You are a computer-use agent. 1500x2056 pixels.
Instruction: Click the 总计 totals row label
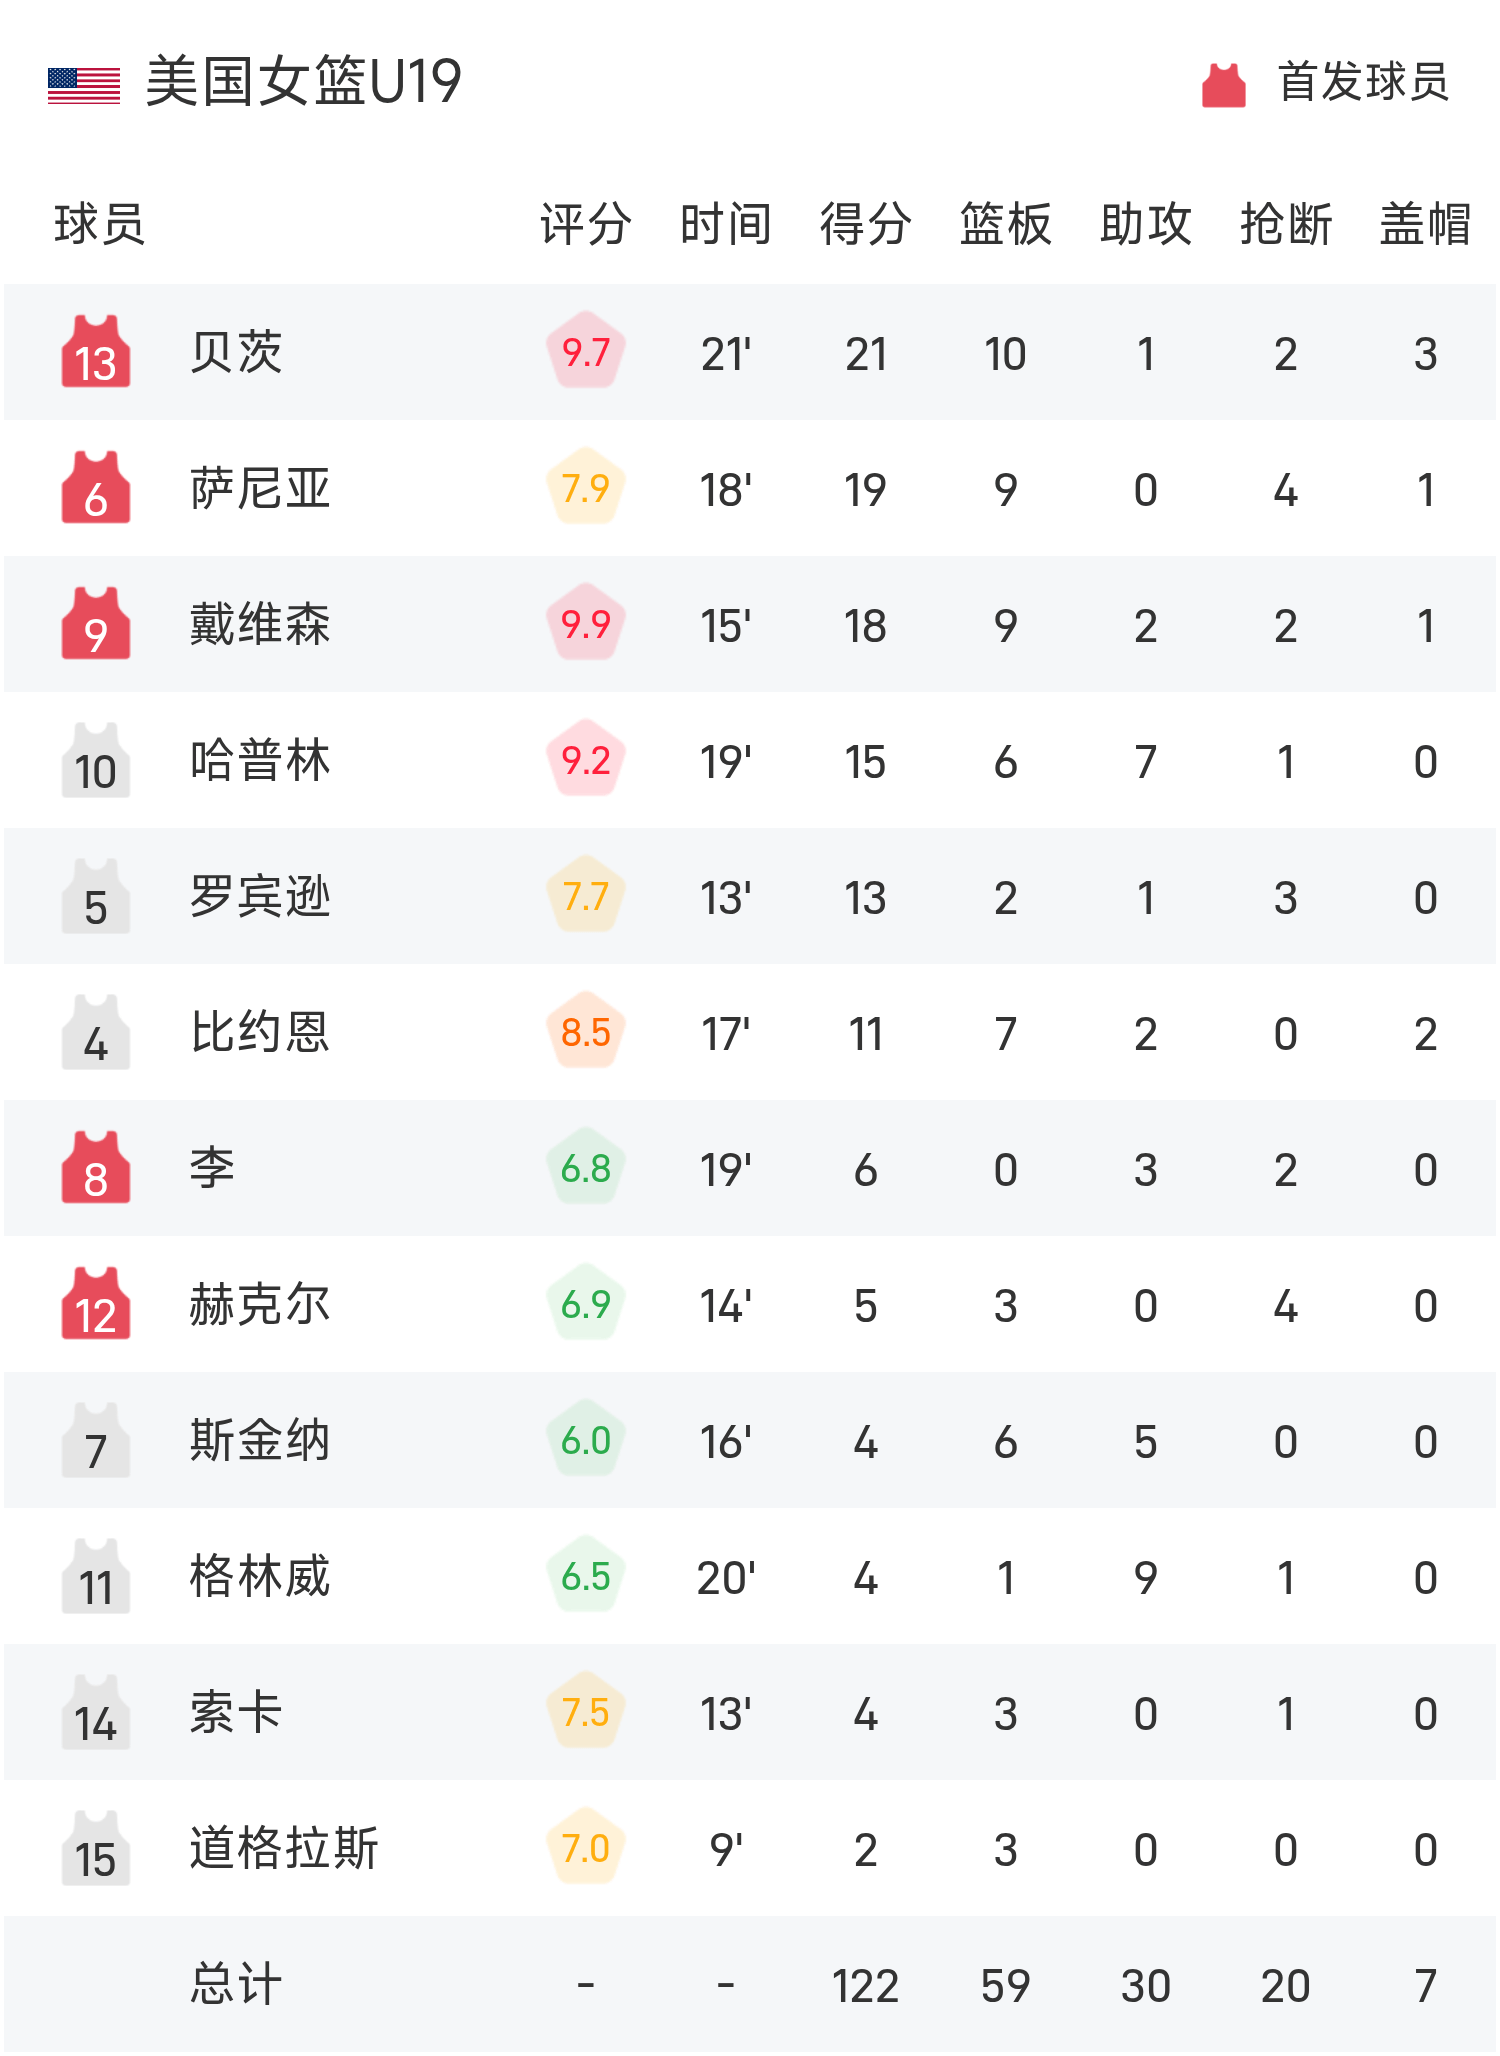click(x=236, y=1985)
